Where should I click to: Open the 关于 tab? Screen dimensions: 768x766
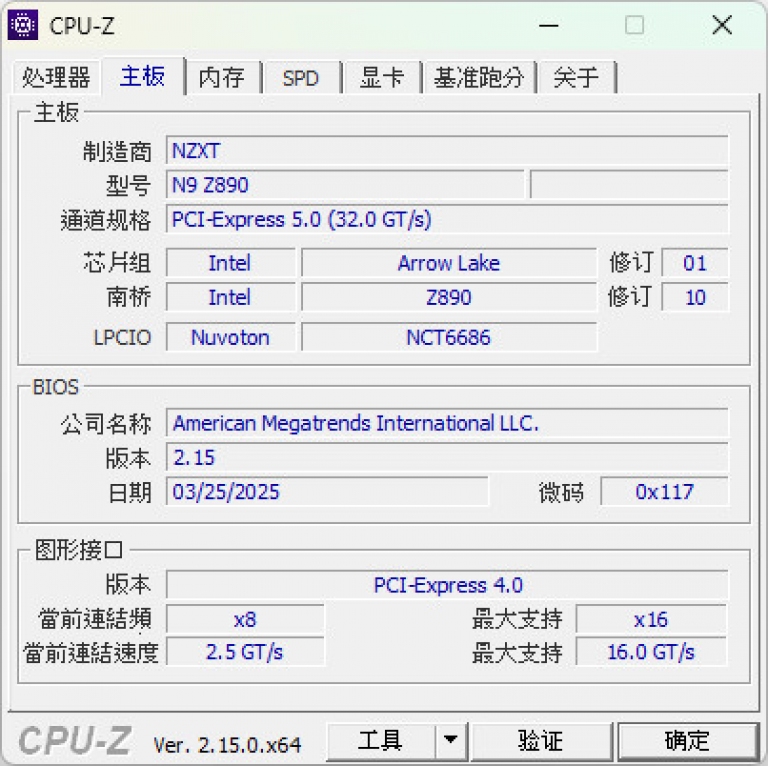coord(576,77)
